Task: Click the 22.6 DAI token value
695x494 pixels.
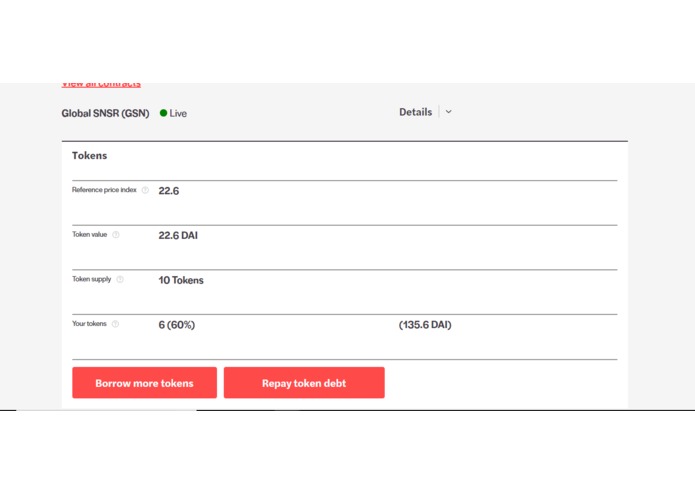Action: click(x=178, y=235)
